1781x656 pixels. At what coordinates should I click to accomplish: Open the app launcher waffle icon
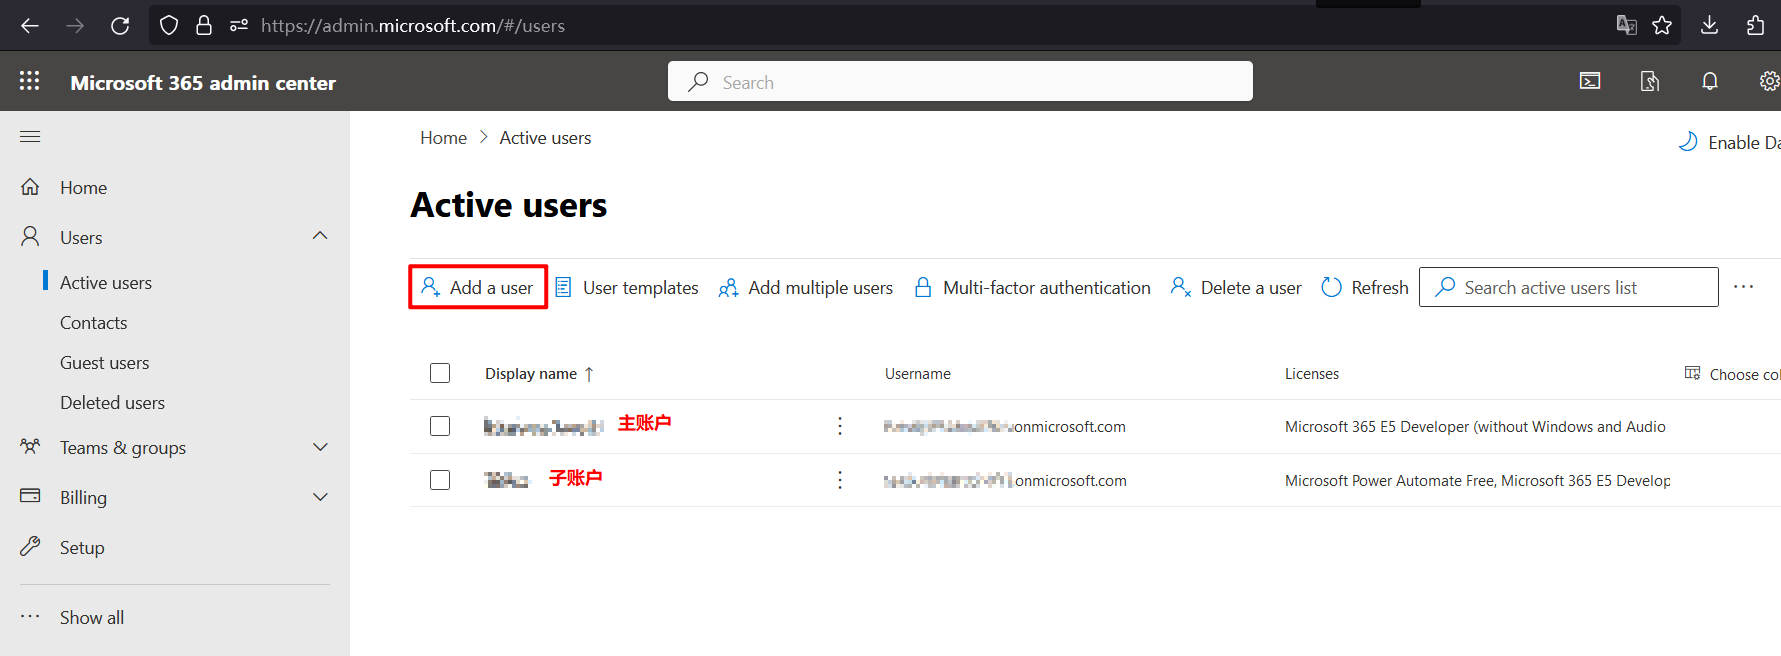(30, 81)
